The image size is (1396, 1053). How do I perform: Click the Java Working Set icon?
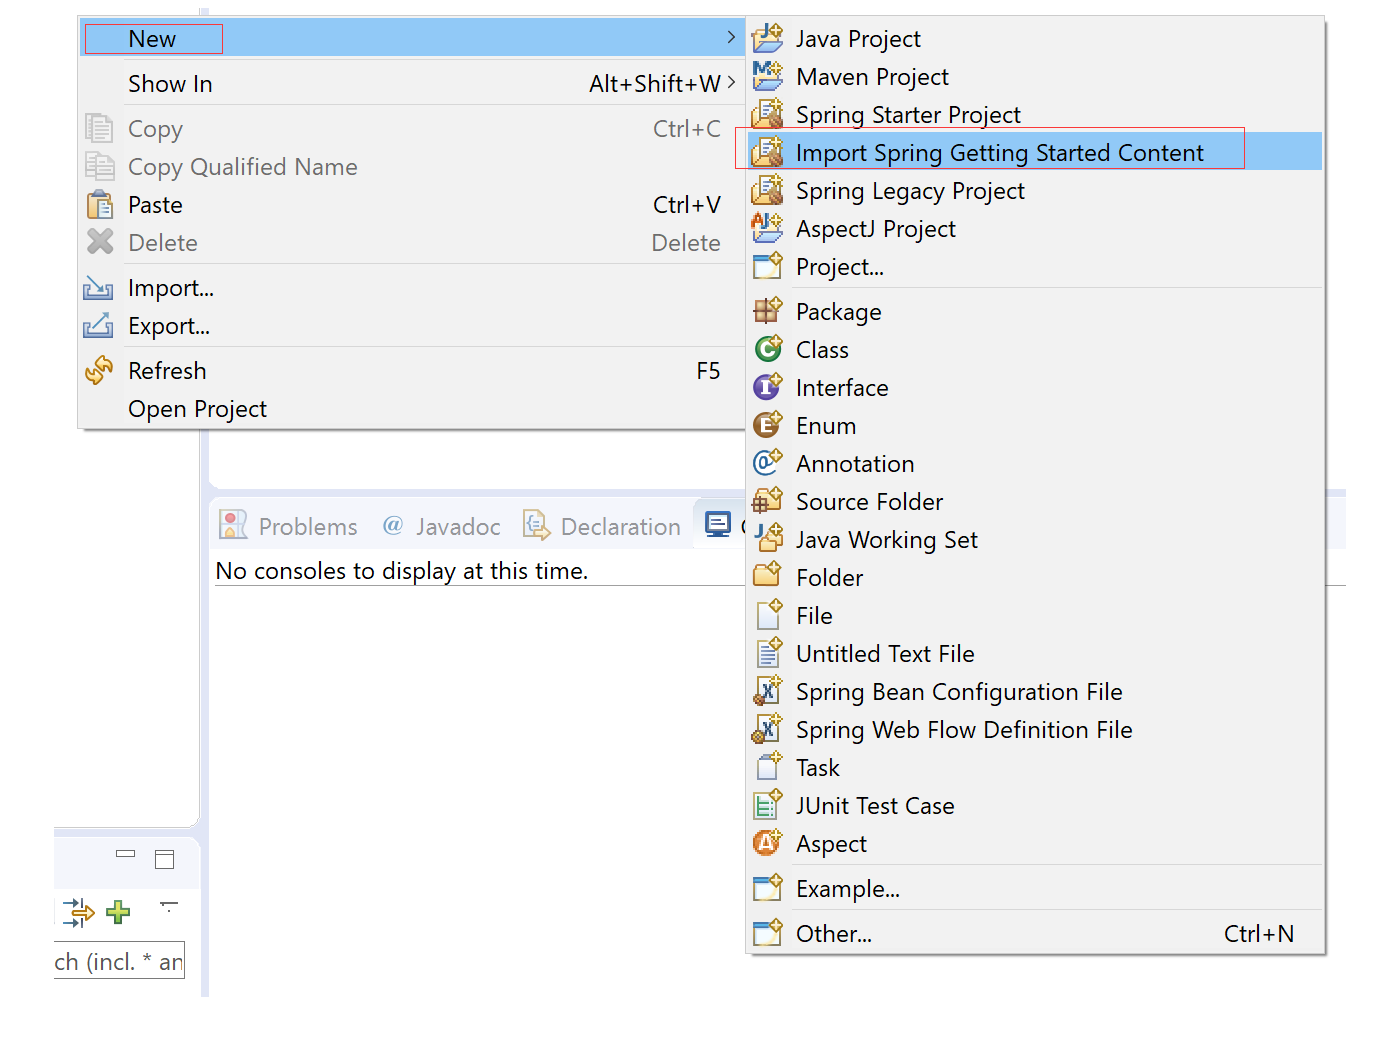tap(768, 539)
